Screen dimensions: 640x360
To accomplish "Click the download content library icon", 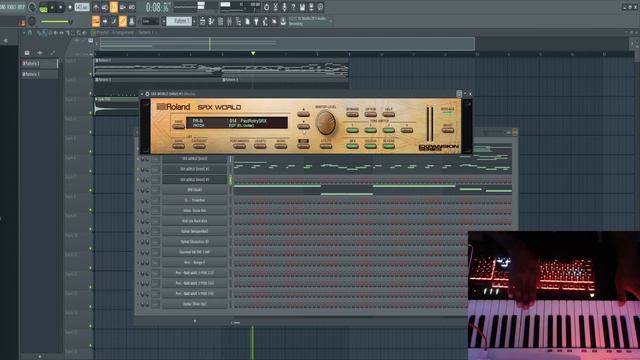I will click(x=283, y=21).
